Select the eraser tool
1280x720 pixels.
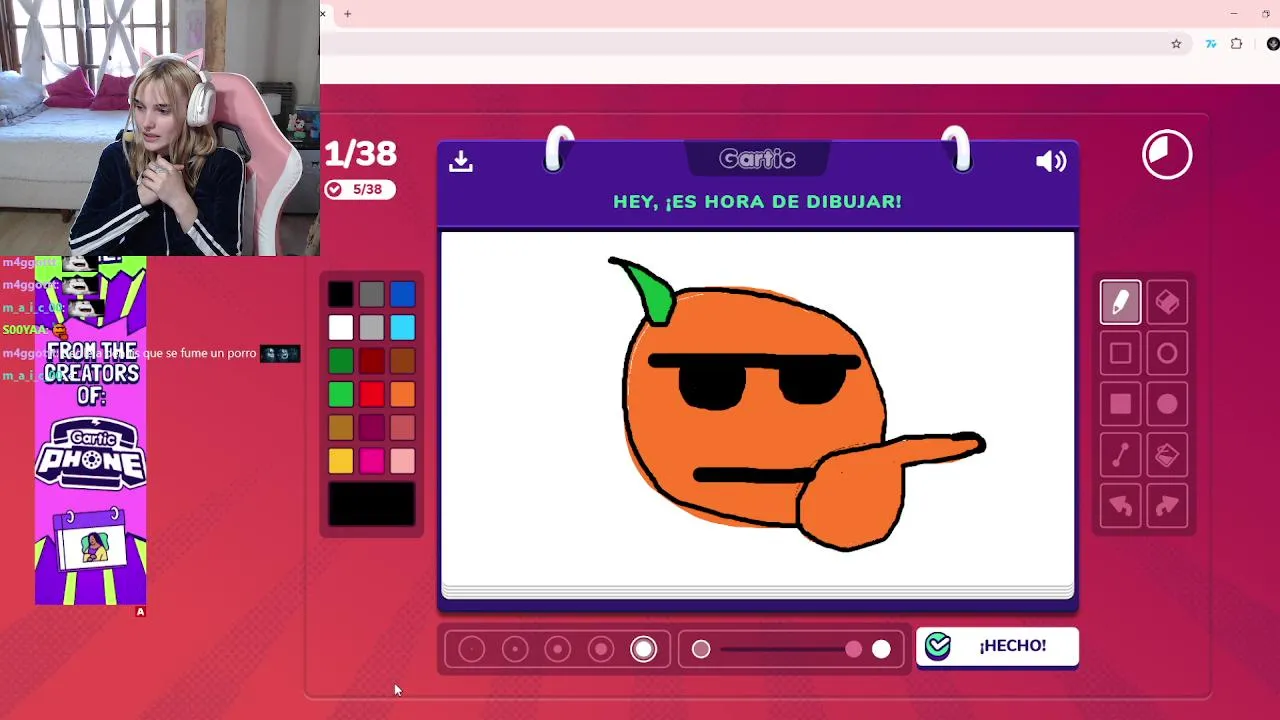click(1167, 302)
